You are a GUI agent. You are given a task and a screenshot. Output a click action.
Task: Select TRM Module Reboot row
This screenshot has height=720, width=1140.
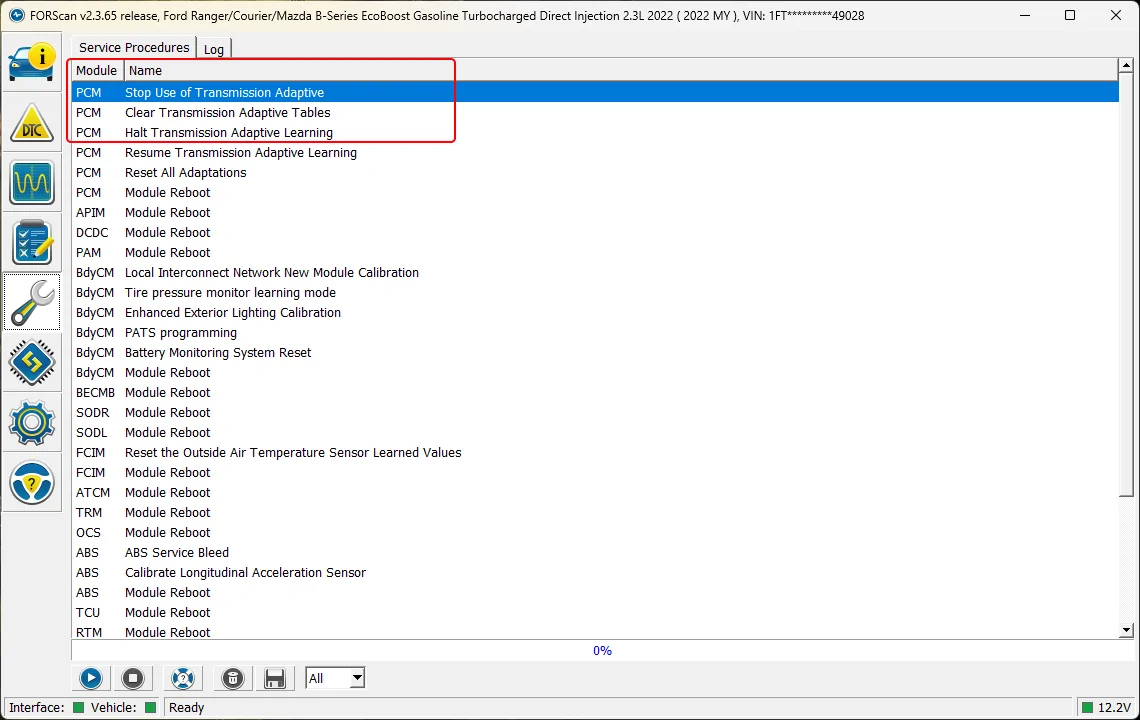click(595, 513)
